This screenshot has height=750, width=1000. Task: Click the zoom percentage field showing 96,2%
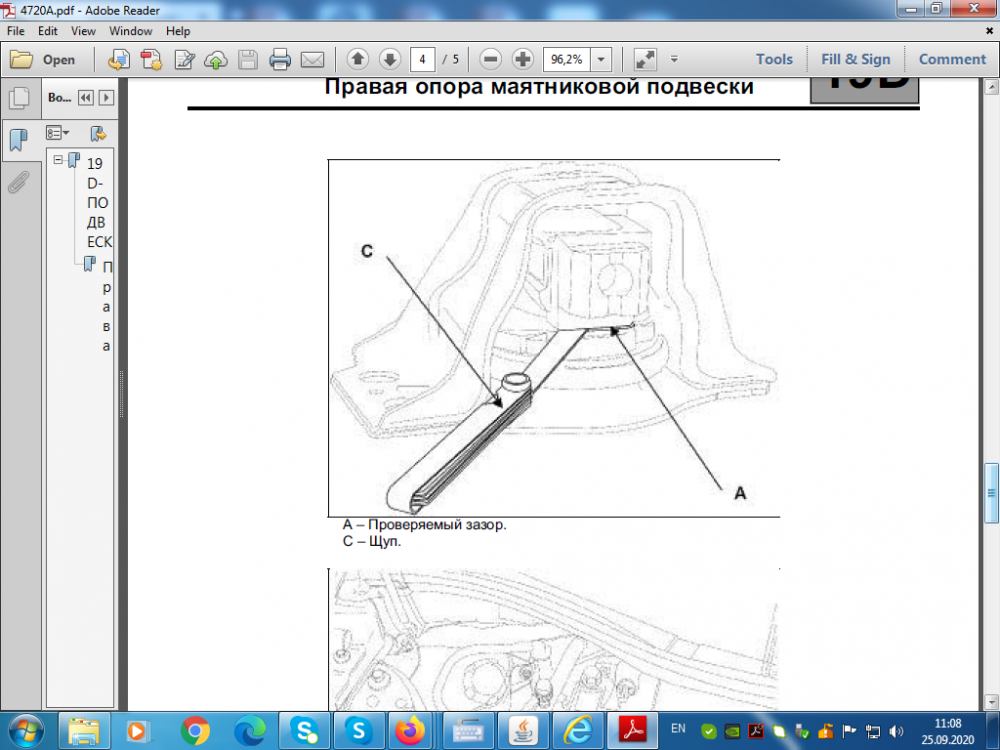pyautogui.click(x=567, y=59)
